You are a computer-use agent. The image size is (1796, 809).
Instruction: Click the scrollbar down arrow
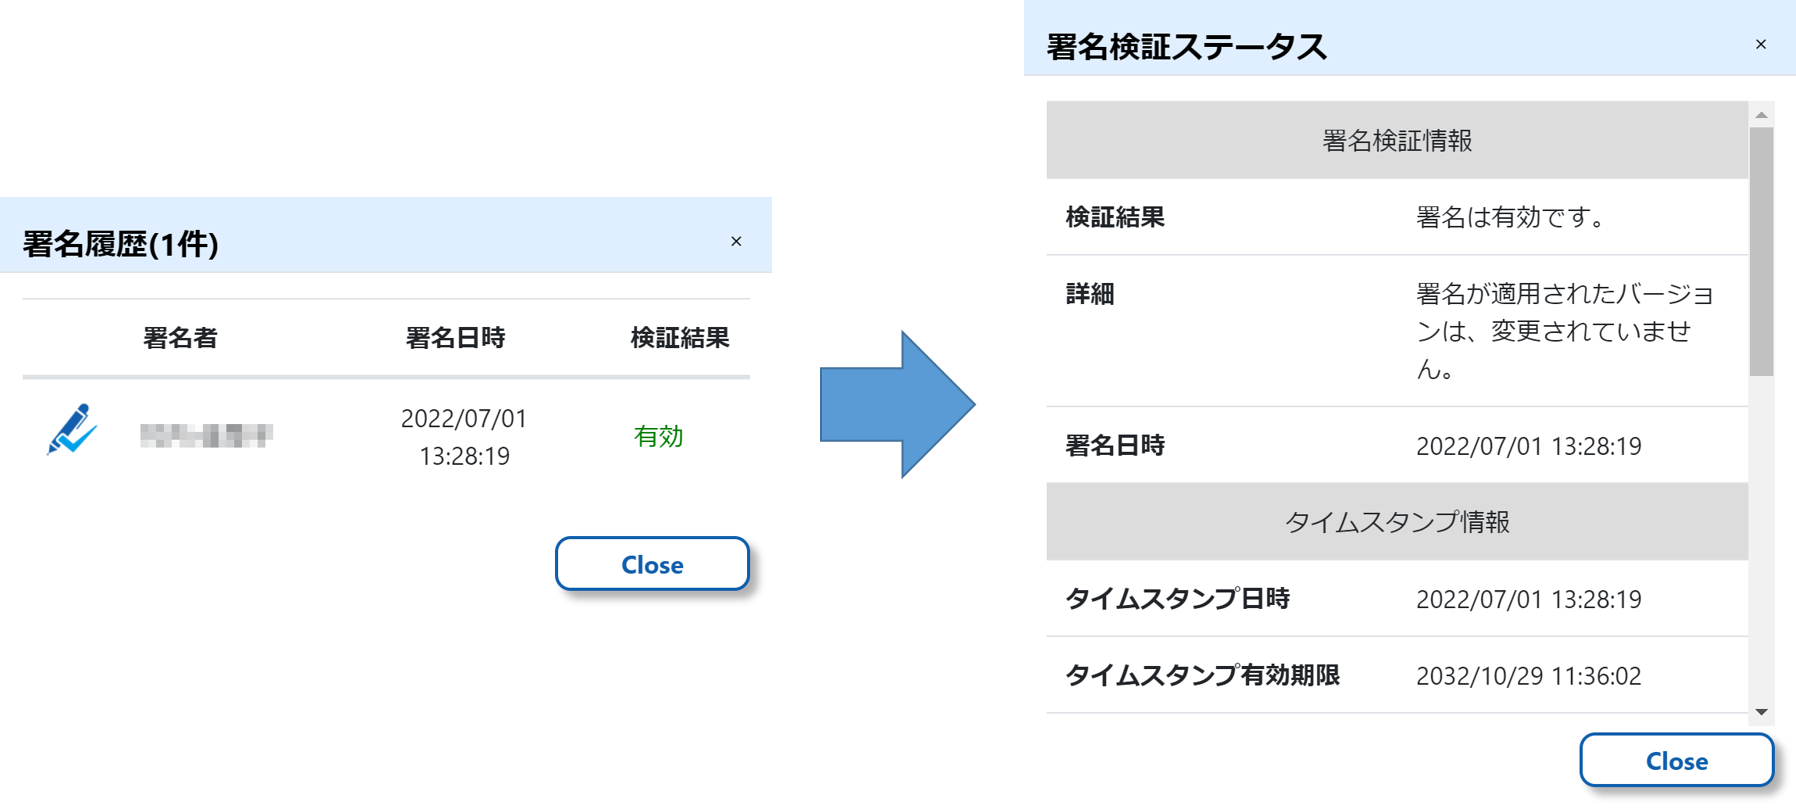coord(1762,712)
